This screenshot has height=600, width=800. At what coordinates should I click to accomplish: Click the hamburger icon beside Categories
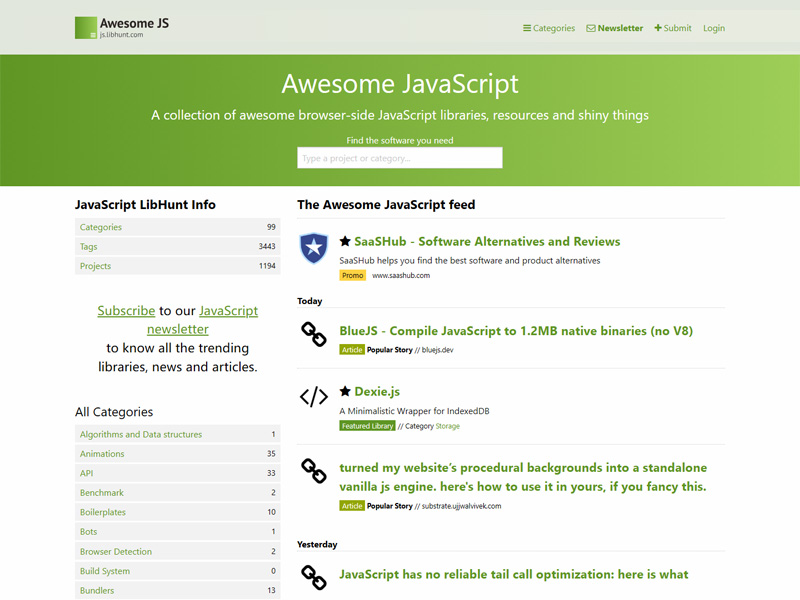pyautogui.click(x=527, y=28)
